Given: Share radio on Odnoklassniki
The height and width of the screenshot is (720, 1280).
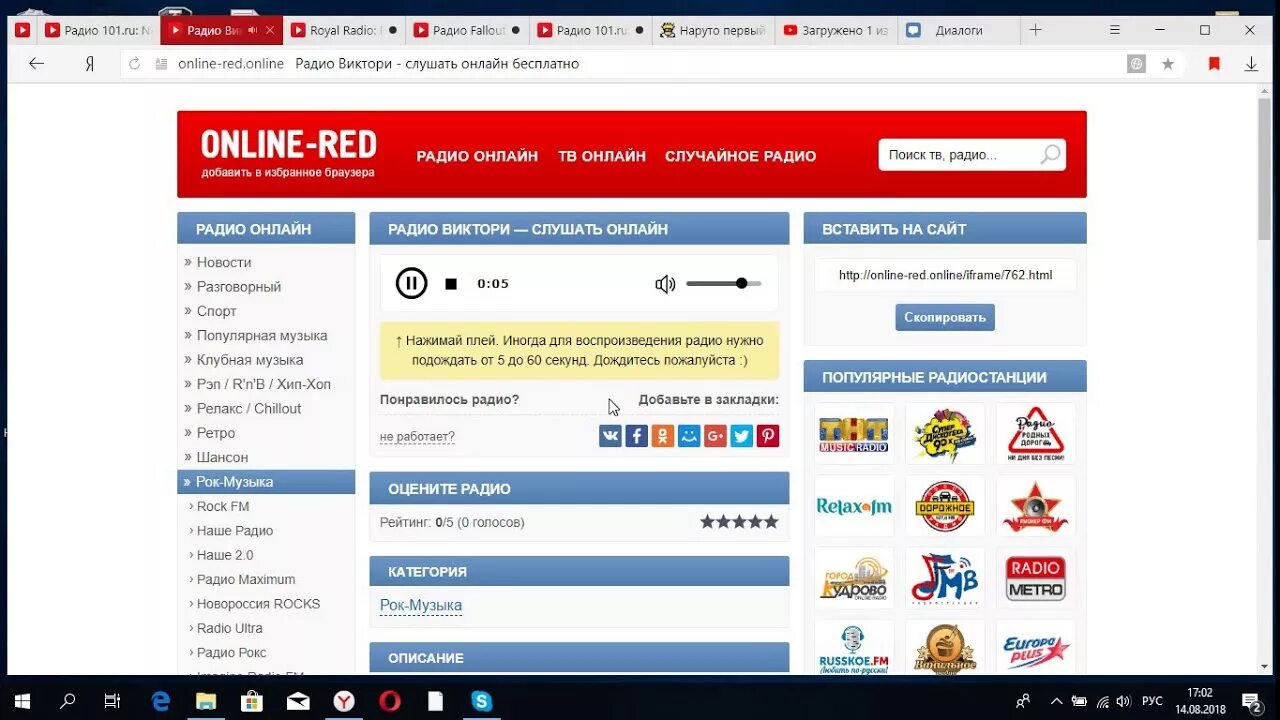Looking at the screenshot, I should [663, 435].
